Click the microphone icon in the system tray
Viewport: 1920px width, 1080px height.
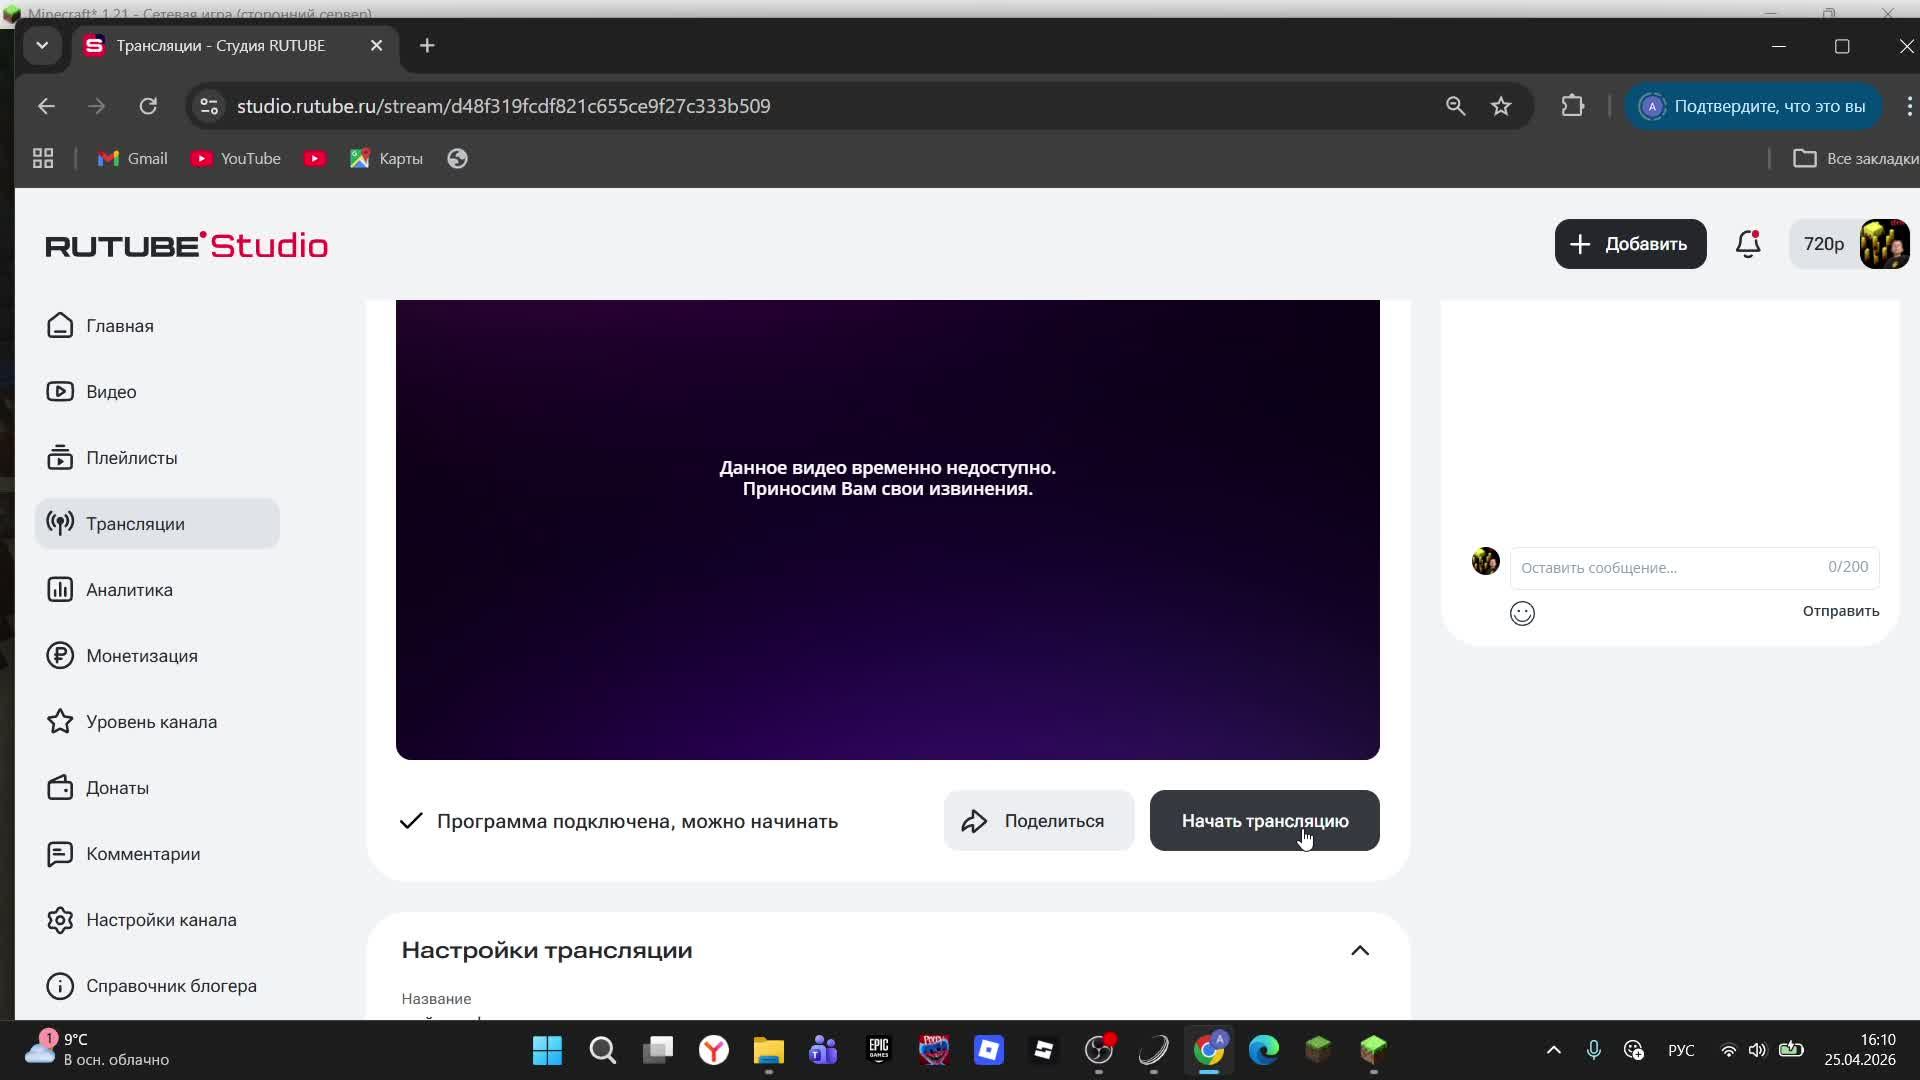pos(1594,1050)
